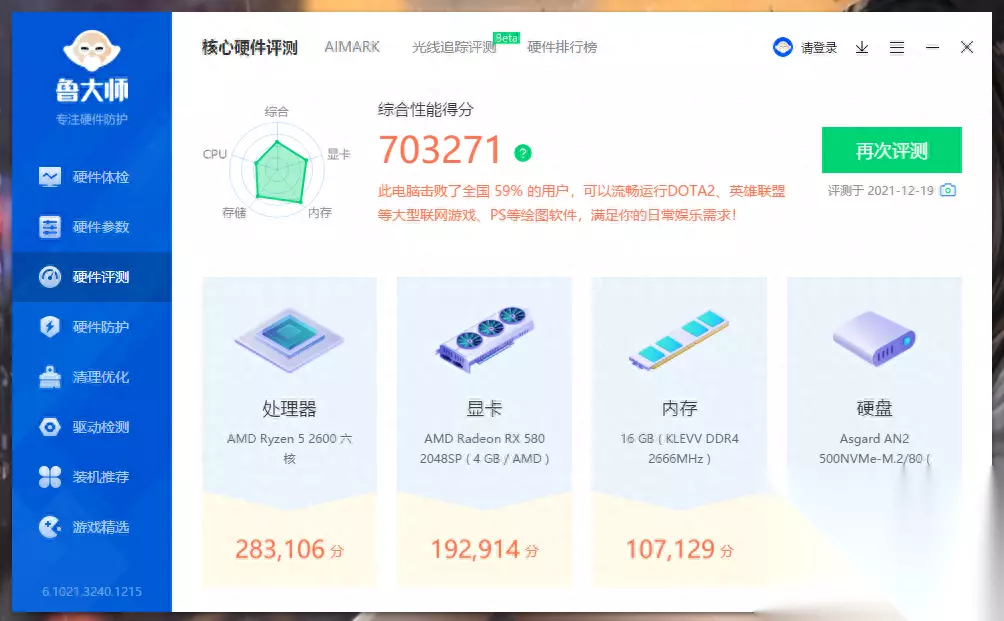
Task: Click the memory stick illustration
Action: click(x=679, y=340)
